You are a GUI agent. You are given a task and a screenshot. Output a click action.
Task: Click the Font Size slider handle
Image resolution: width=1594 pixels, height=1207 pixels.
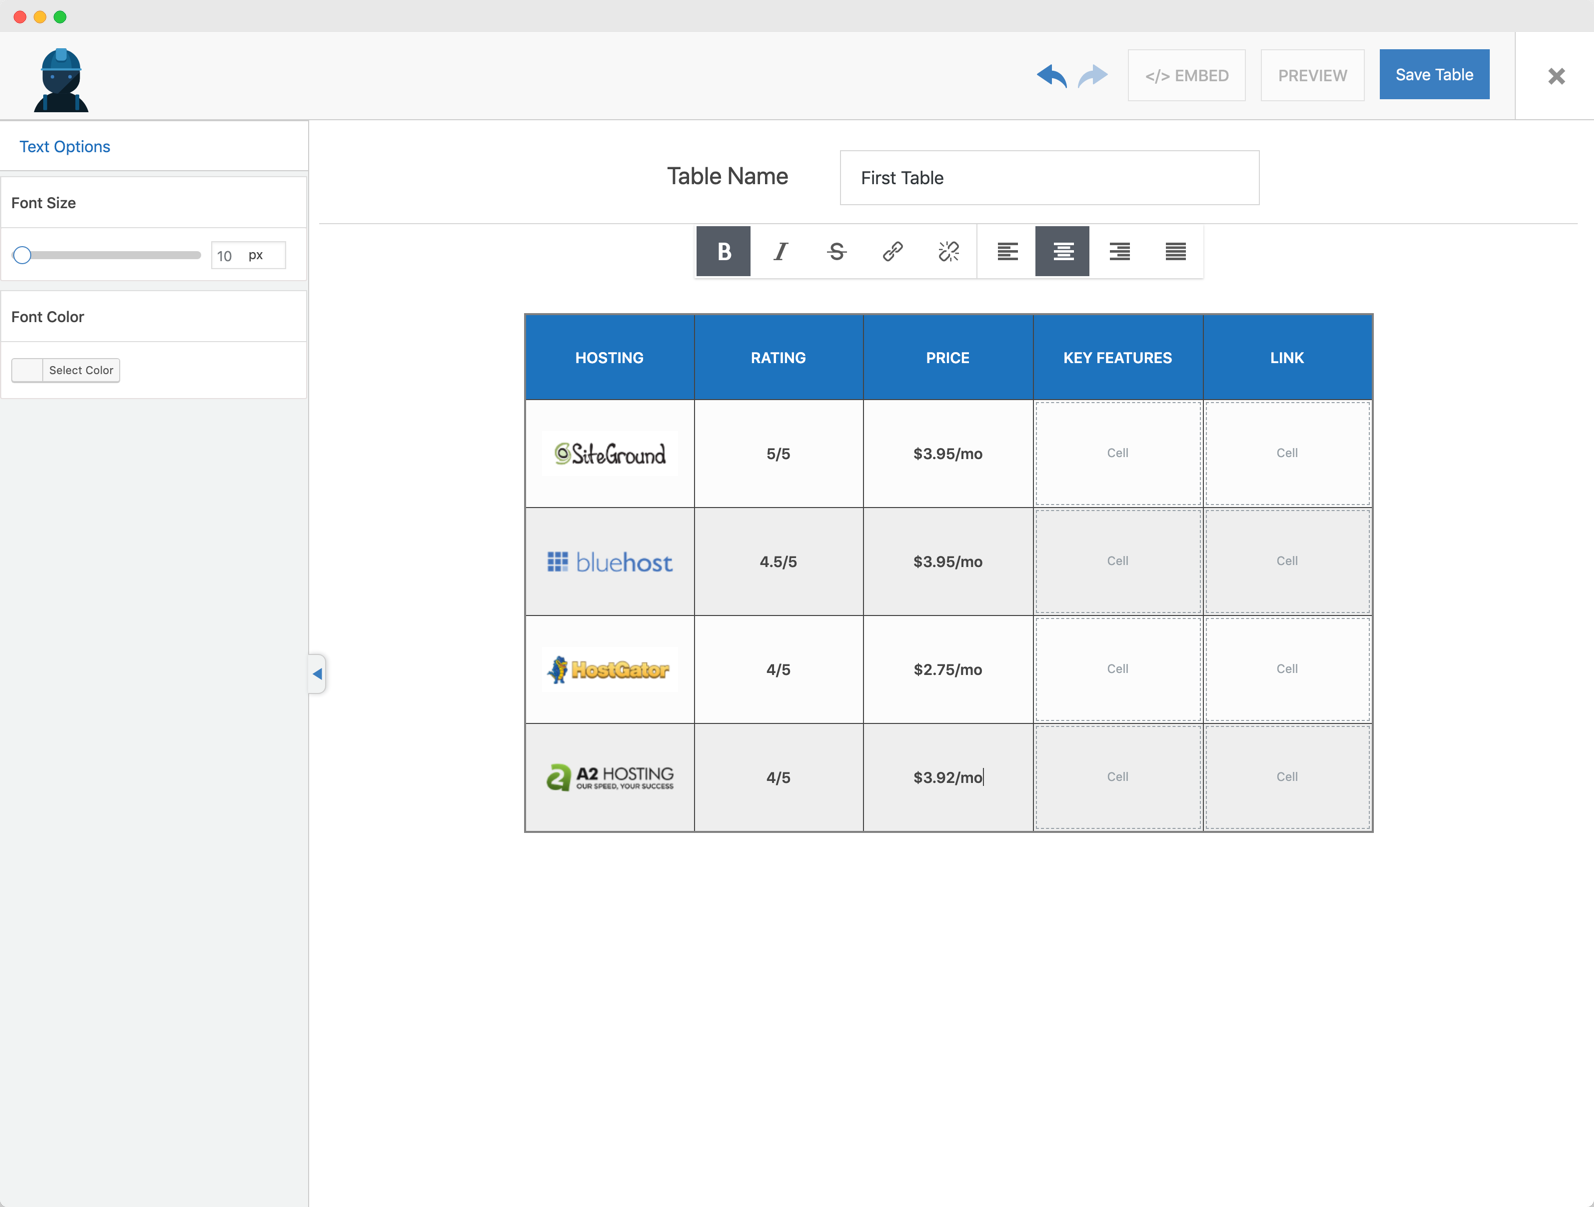(x=22, y=255)
